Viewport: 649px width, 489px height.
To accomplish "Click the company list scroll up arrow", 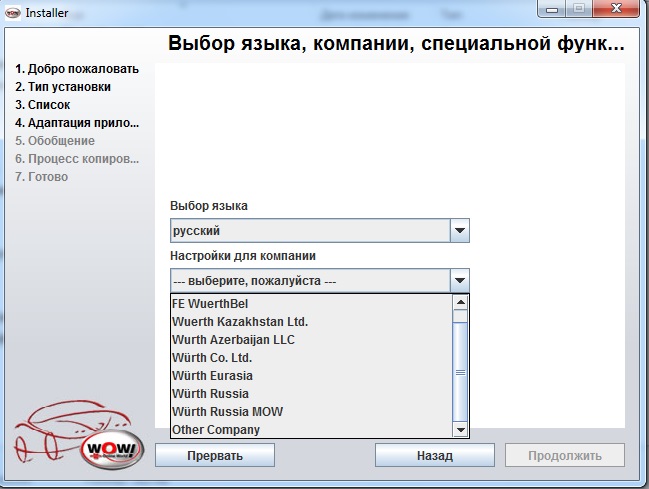I will 460,302.
